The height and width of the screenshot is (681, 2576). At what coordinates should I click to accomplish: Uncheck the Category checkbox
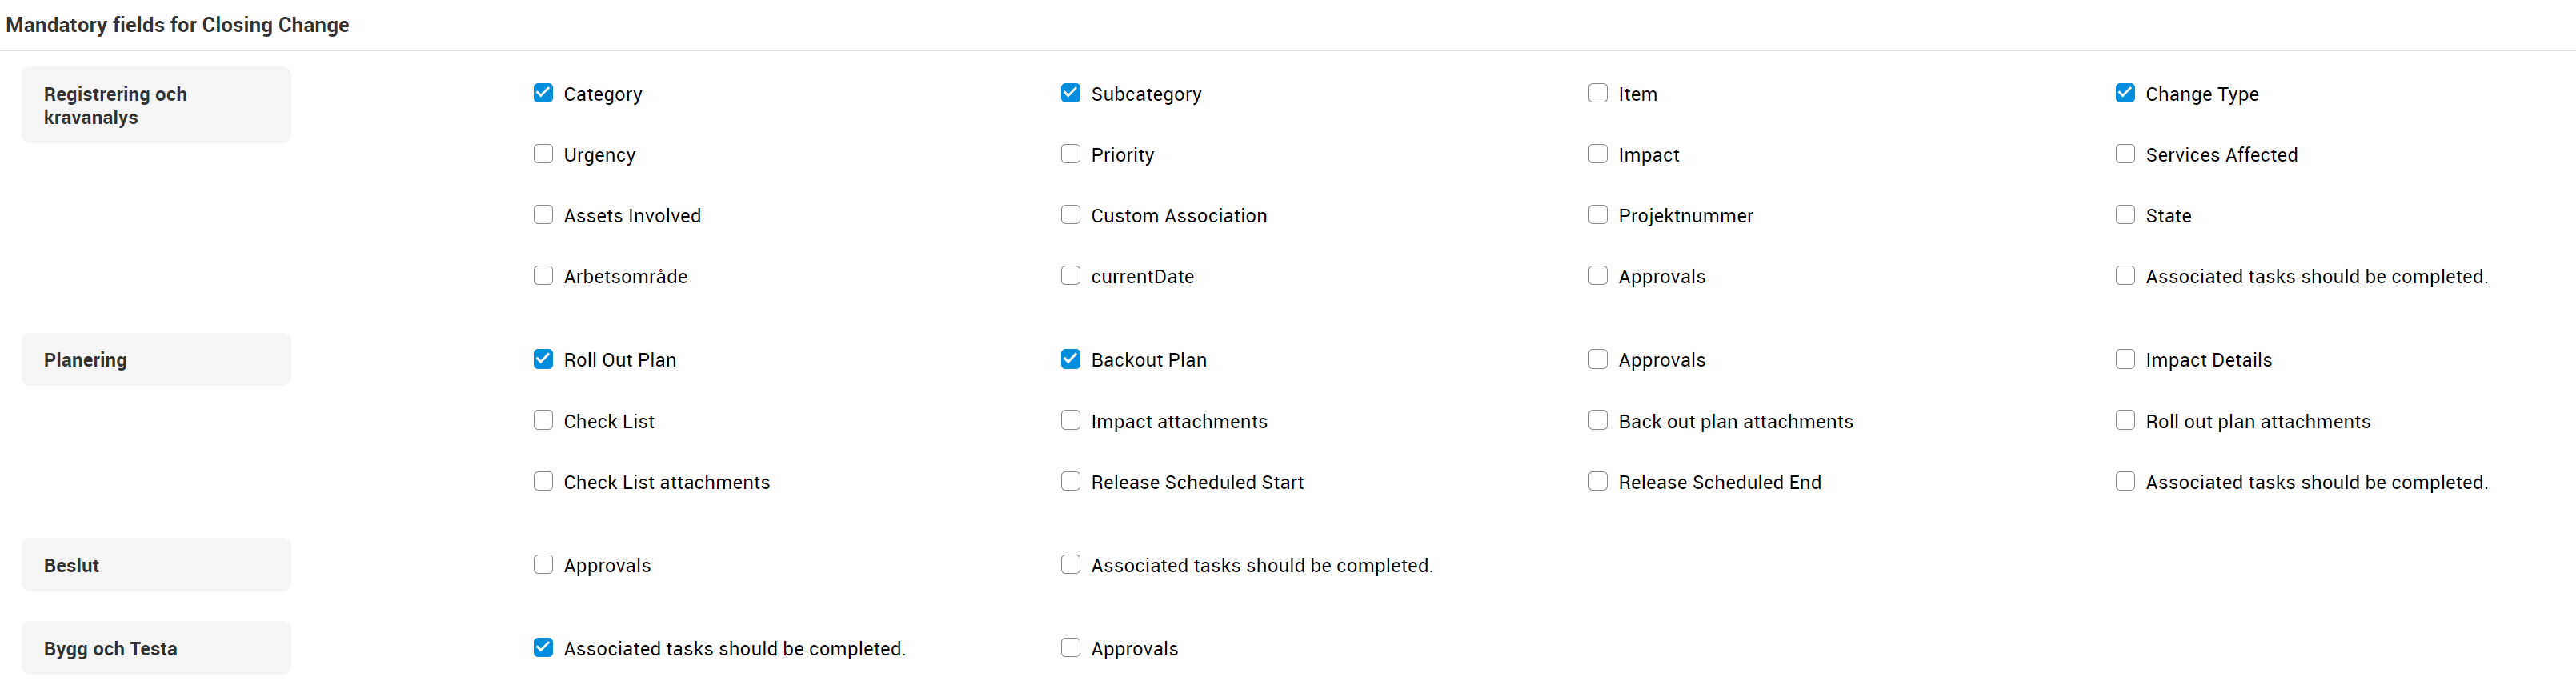[x=543, y=93]
